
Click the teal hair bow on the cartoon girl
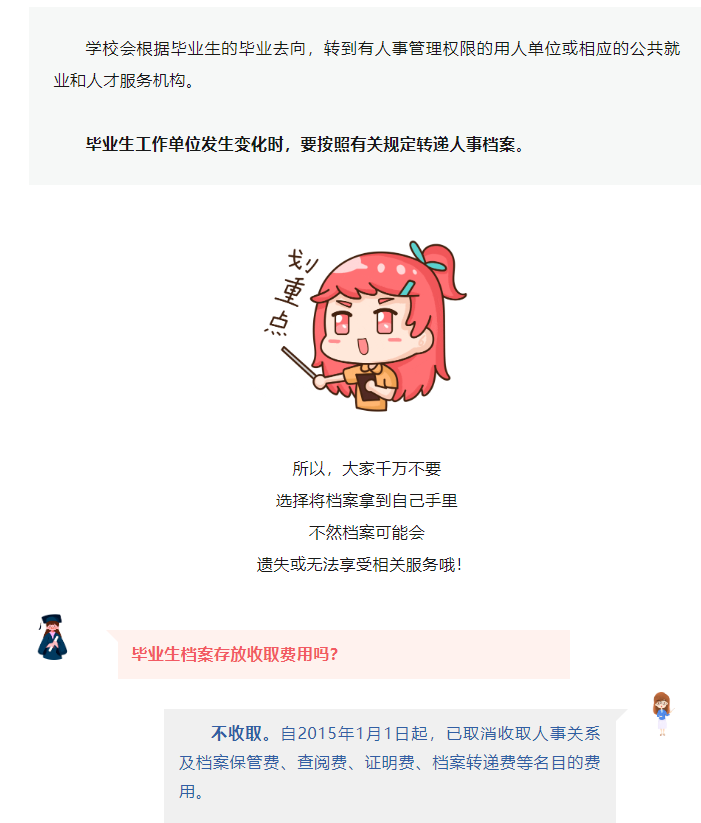(x=426, y=256)
